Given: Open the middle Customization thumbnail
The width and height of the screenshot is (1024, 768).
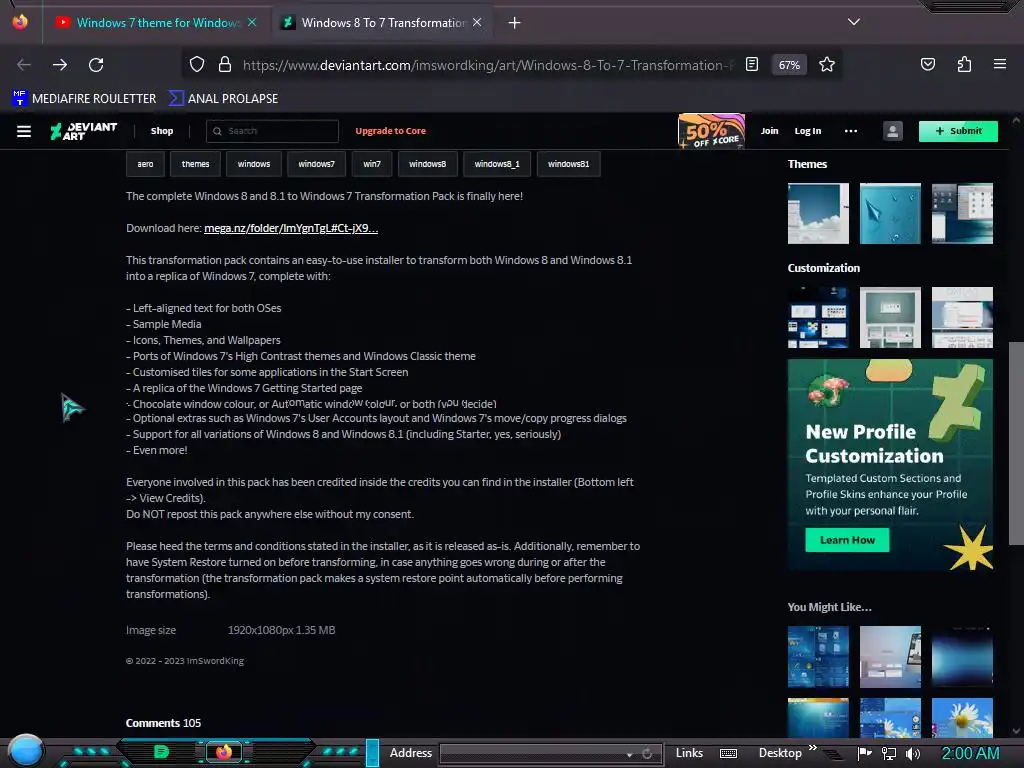Looking at the screenshot, I should click(x=890, y=317).
